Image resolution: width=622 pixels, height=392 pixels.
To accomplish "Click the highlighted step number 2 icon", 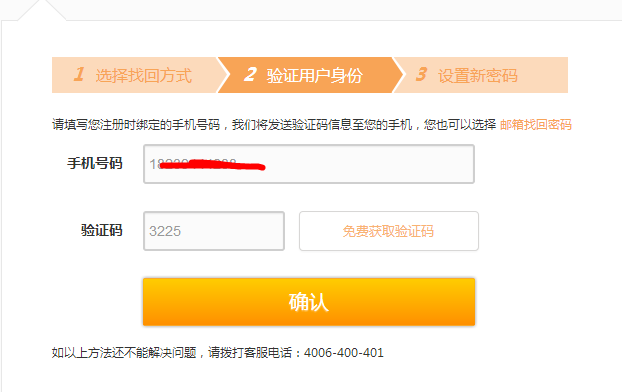I will click(250, 74).
